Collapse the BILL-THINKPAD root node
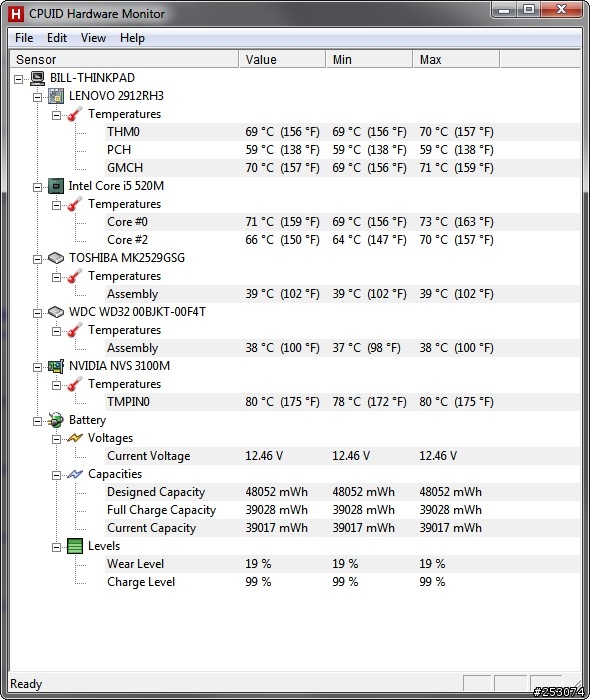 click(18, 79)
